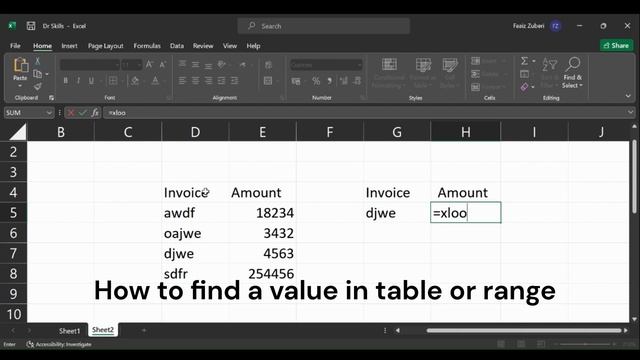The width and height of the screenshot is (640, 360).
Task: Click Increase Decimal icon
Action: tap(344, 81)
